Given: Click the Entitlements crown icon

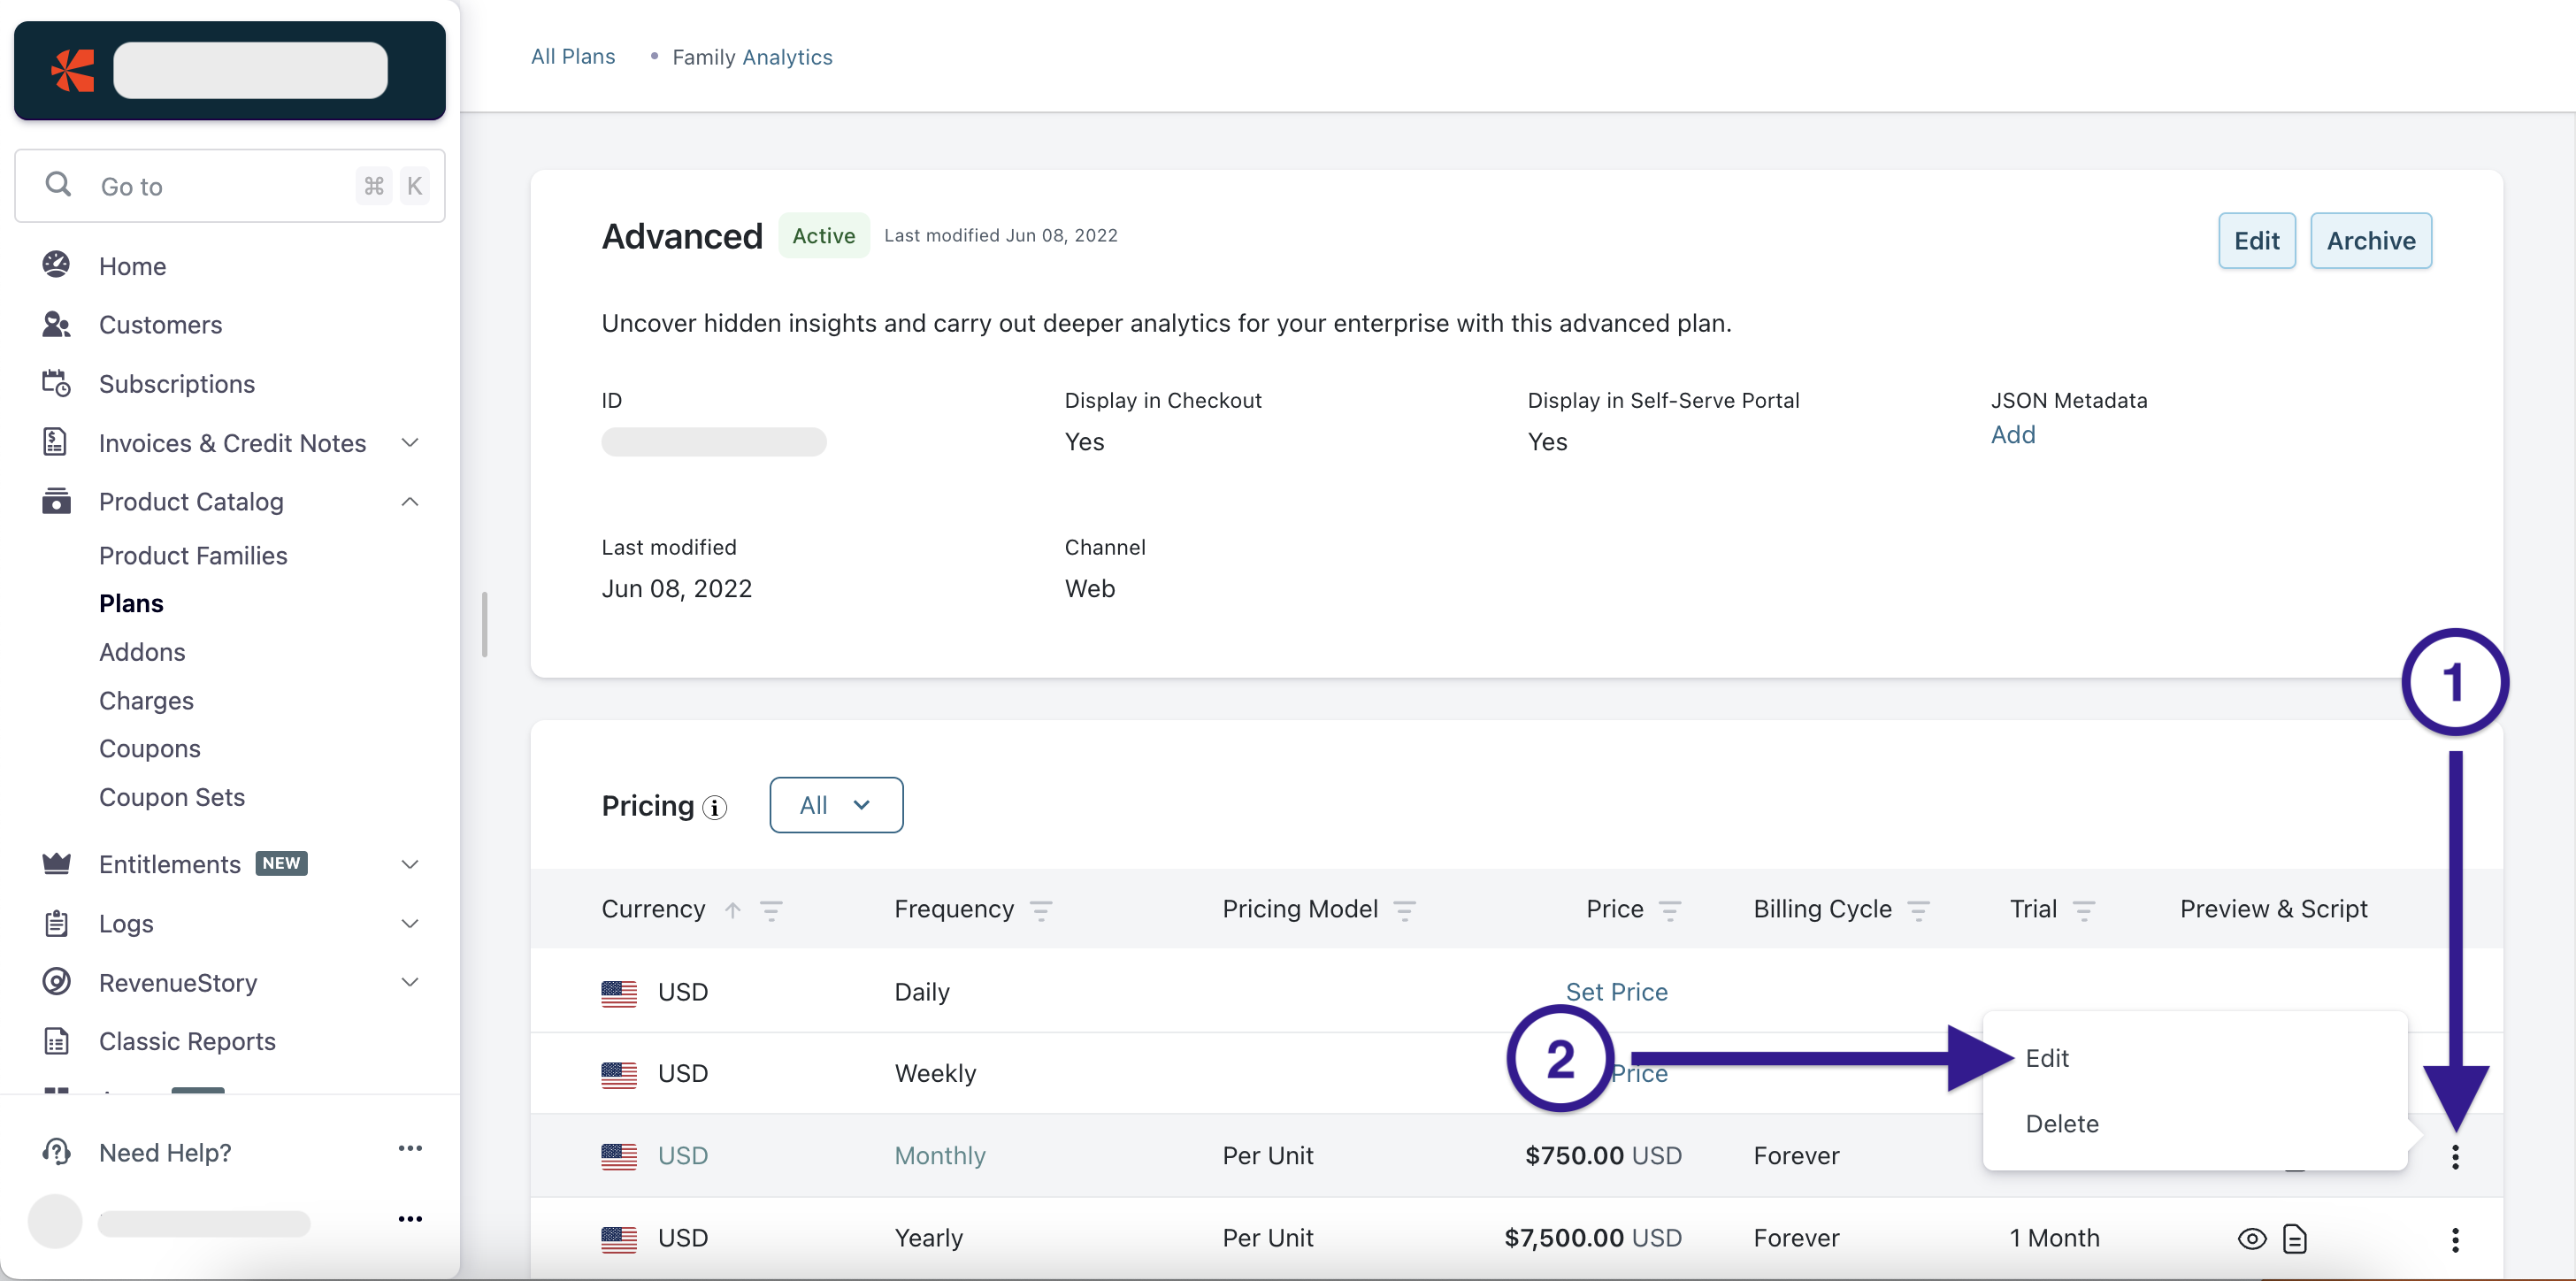Looking at the screenshot, I should point(56,863).
